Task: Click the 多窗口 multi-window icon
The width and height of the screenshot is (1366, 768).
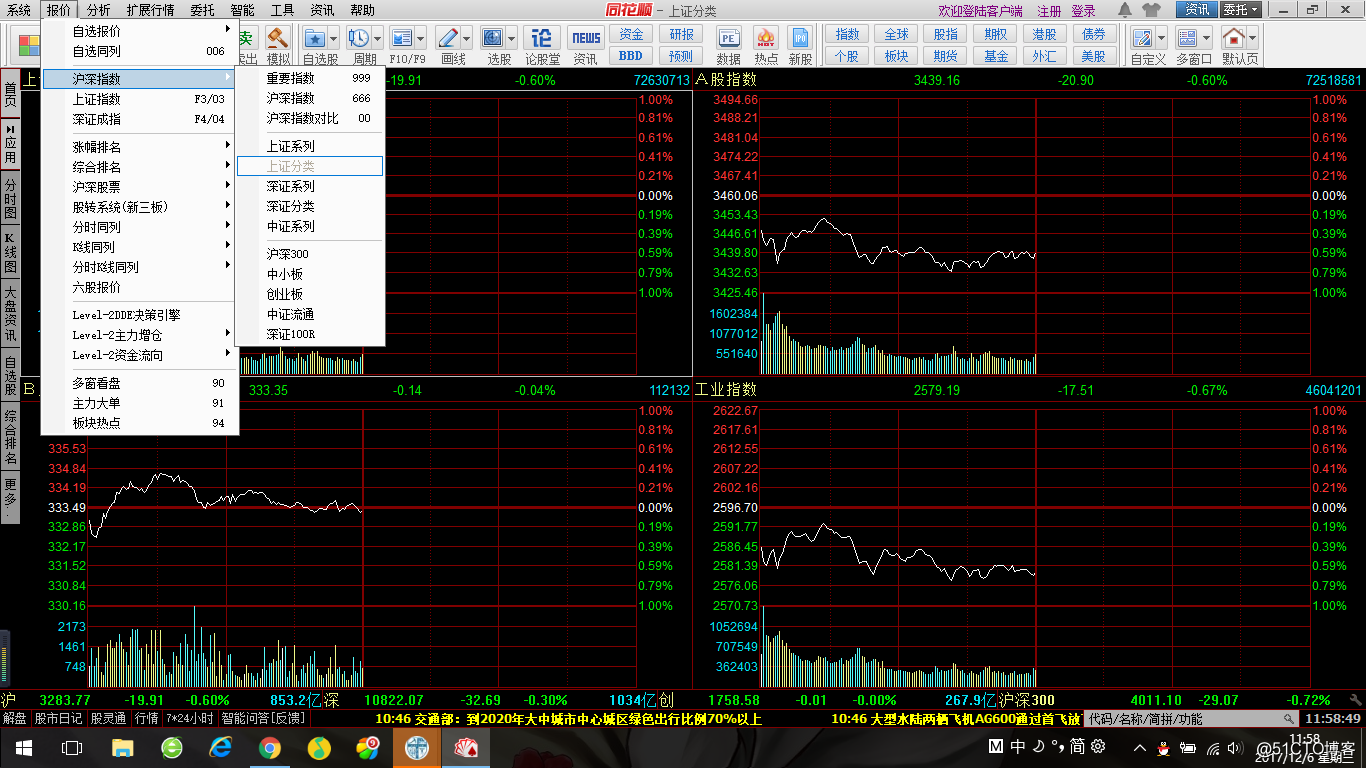Action: (x=1187, y=39)
